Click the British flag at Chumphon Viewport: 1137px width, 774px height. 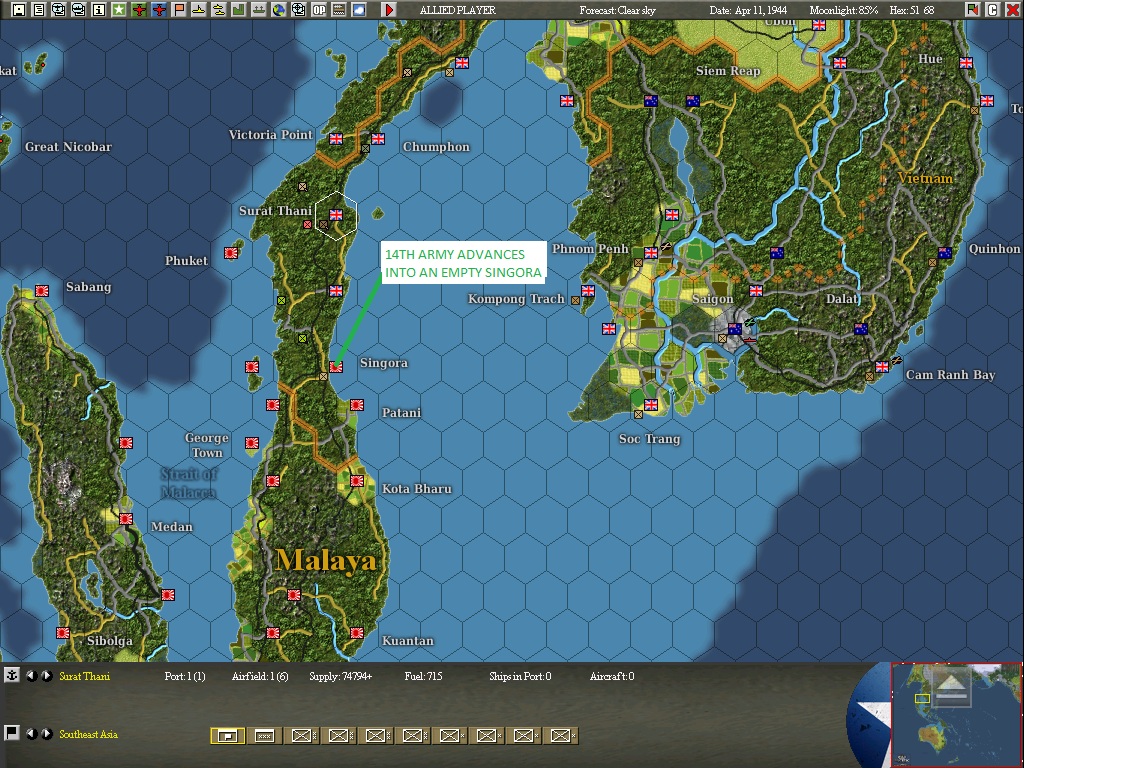pyautogui.click(x=378, y=139)
